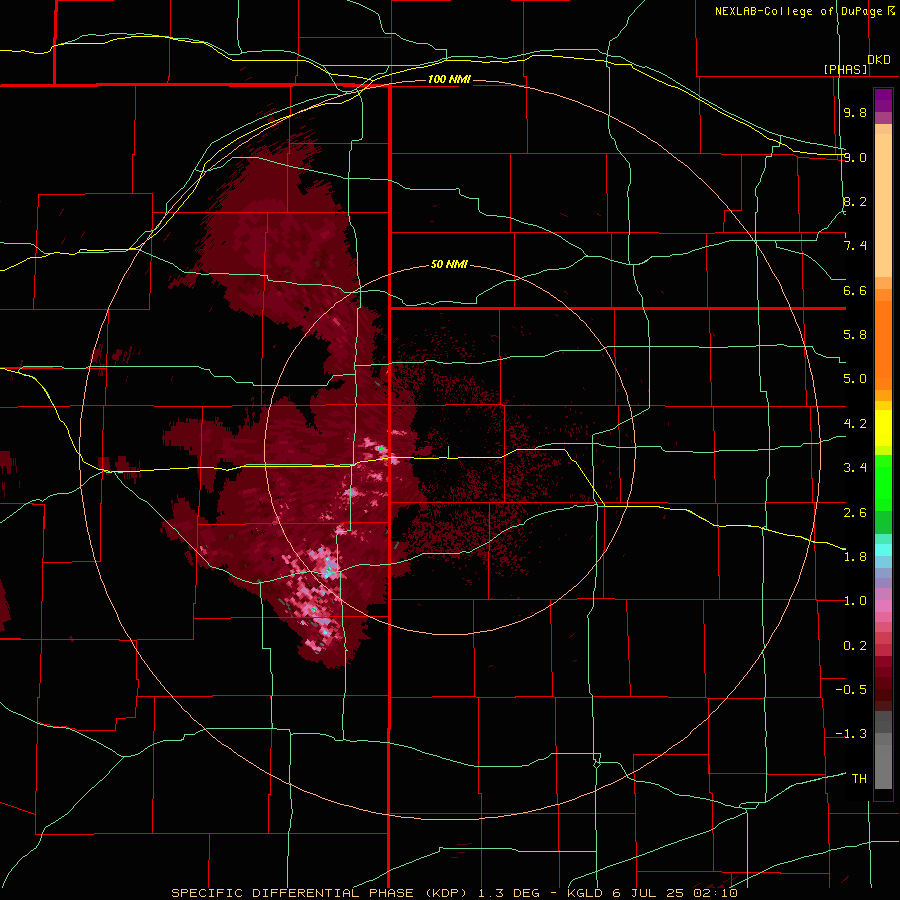Click the 5.8 value on the scale
Viewport: 900px width, 900px height.
[855, 335]
